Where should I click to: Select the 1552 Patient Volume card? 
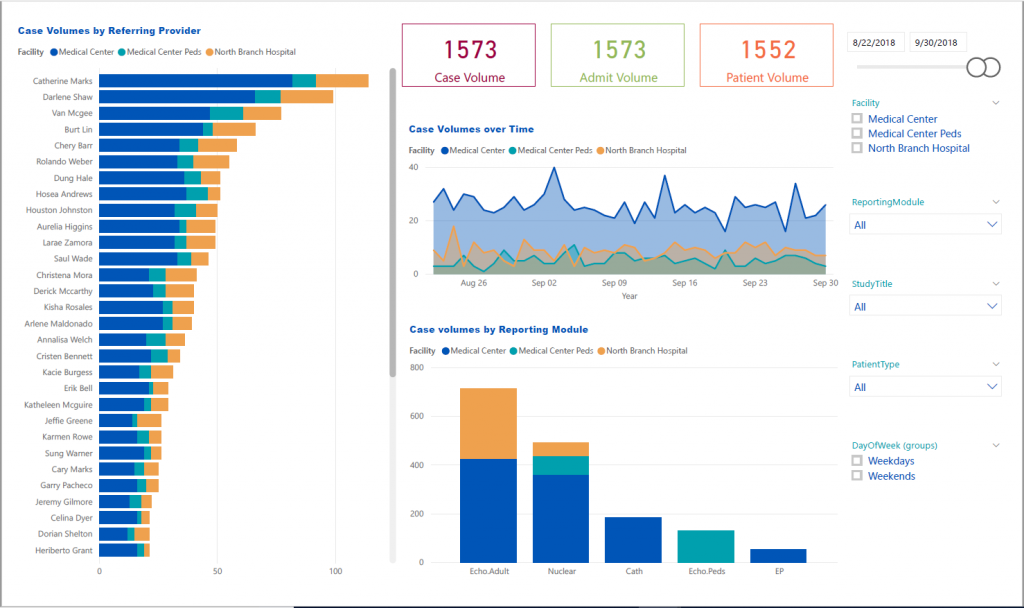click(x=766, y=55)
